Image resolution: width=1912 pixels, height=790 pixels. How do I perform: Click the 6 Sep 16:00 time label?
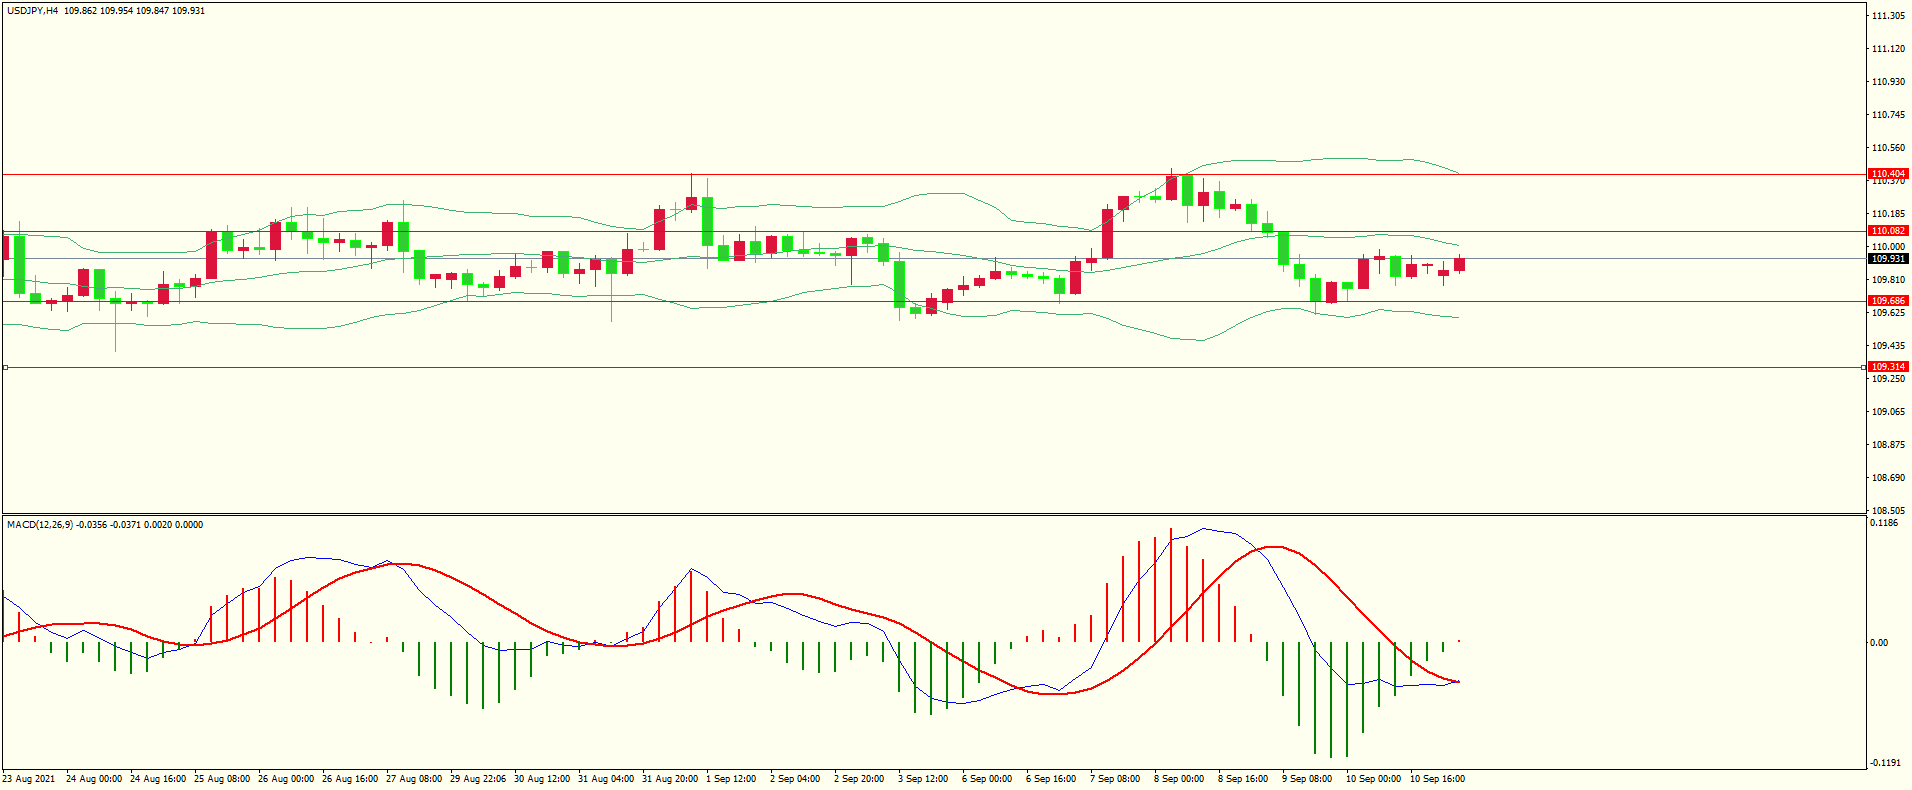(x=1051, y=779)
